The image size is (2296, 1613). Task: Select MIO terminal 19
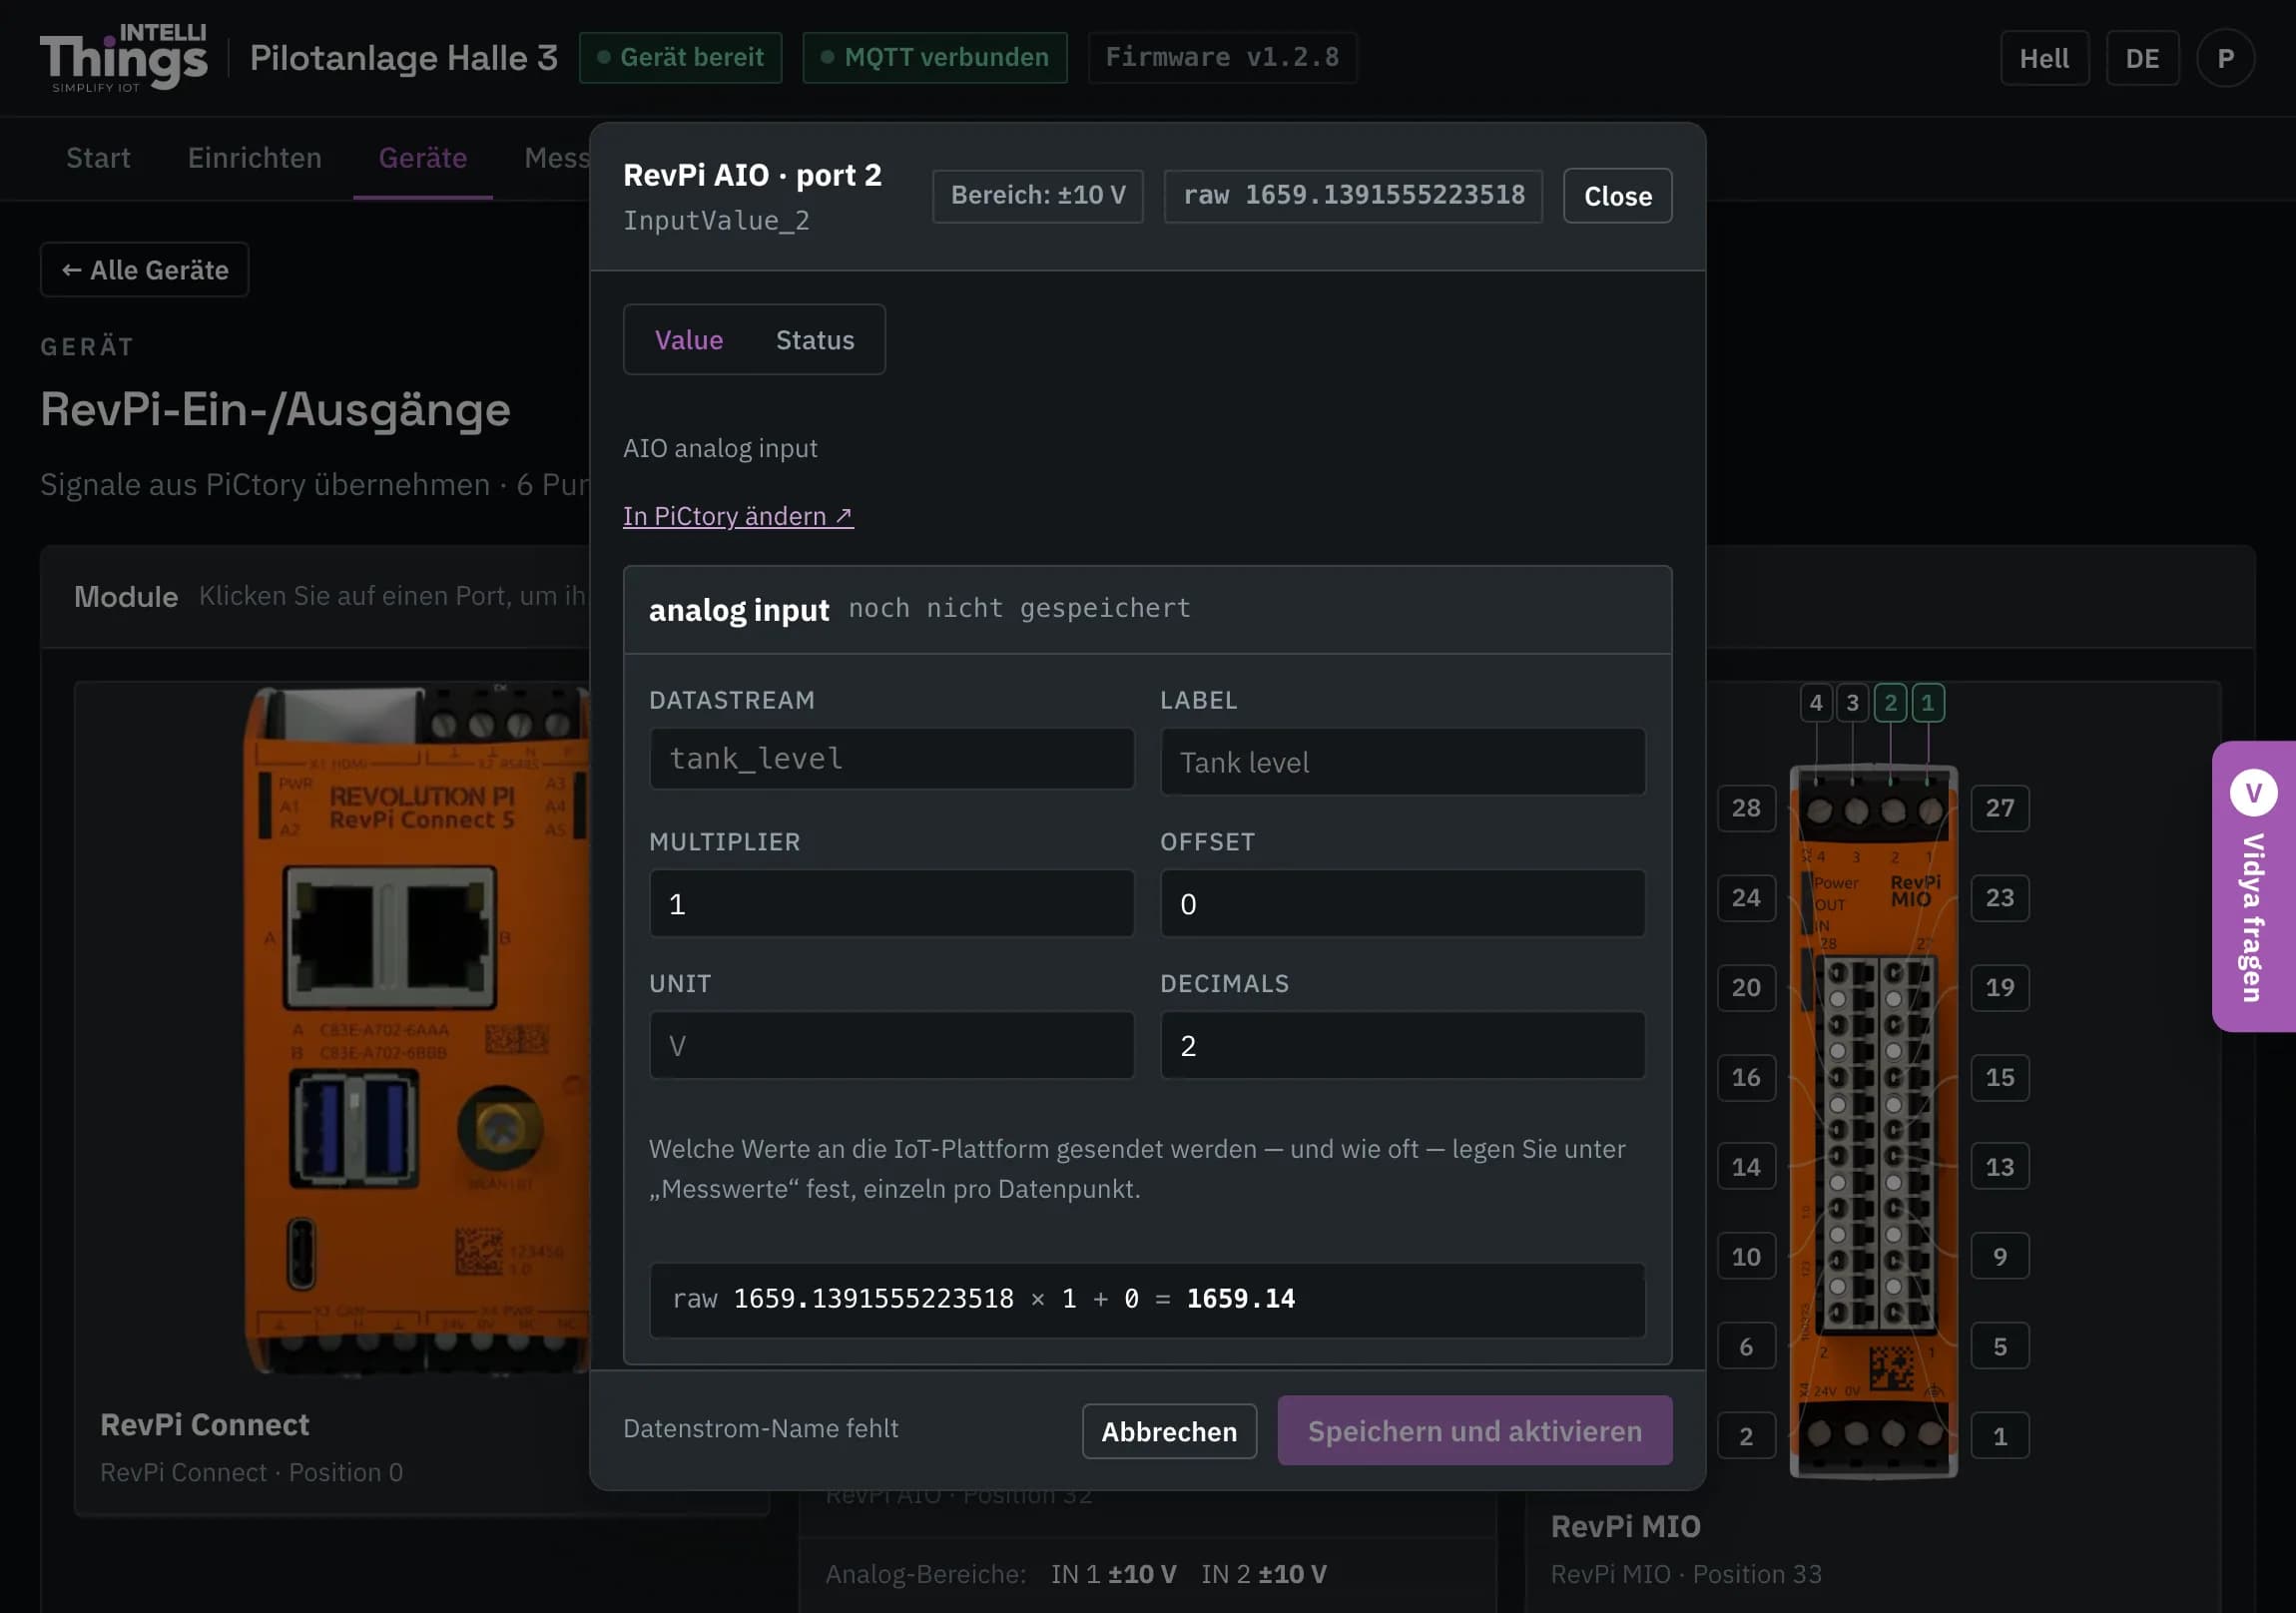(2000, 988)
